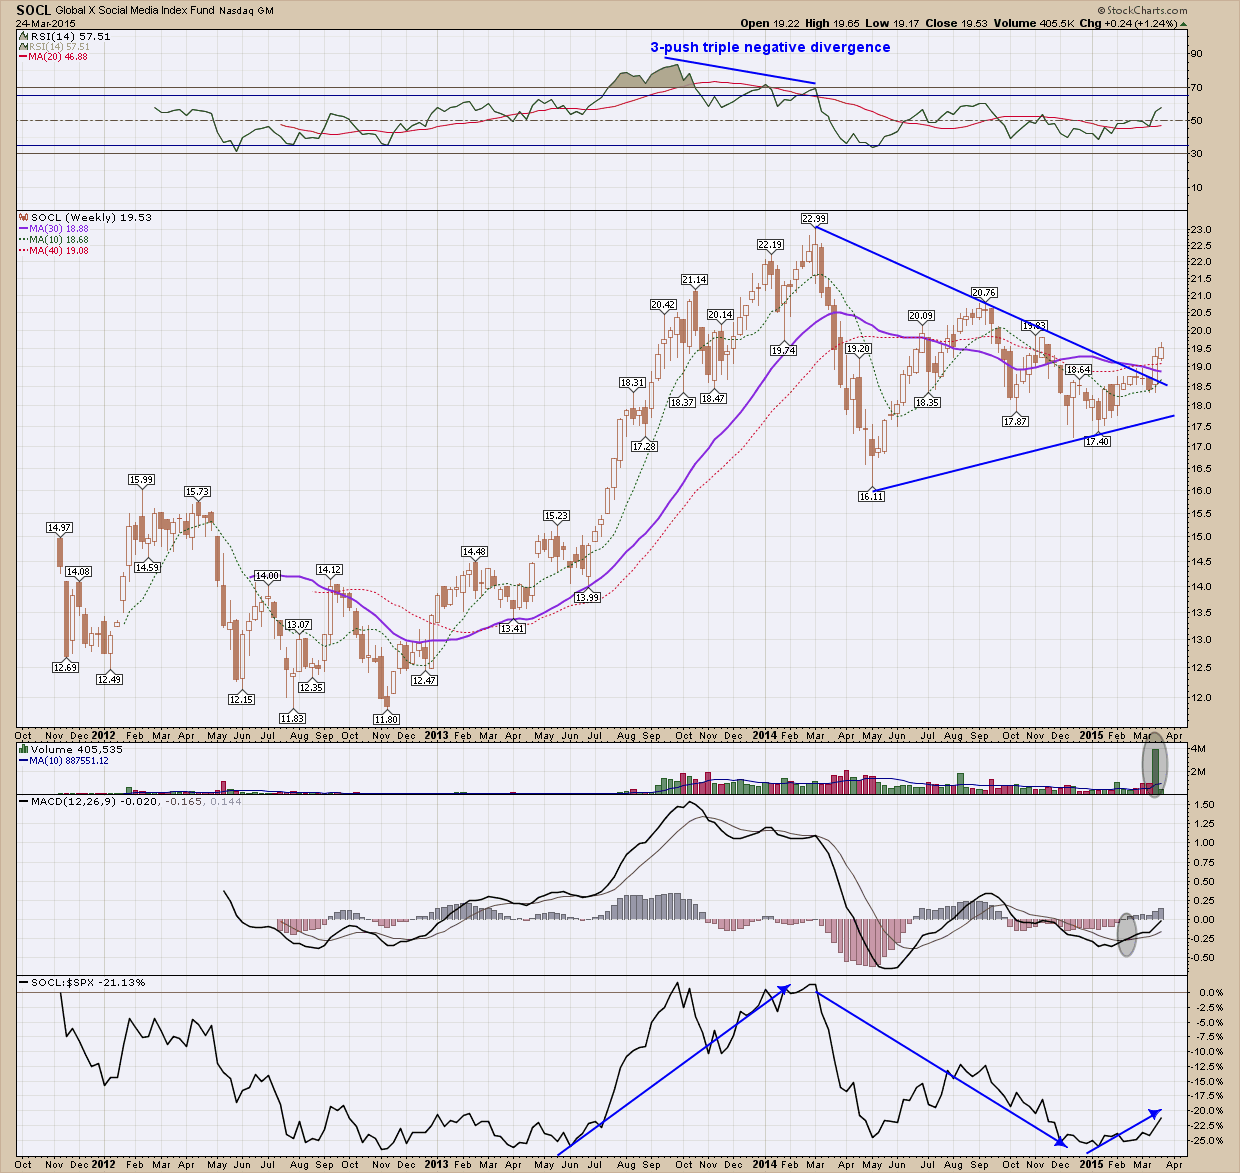Image resolution: width=1240 pixels, height=1173 pixels.
Task: Click the 12.15 price label
Action: point(241,699)
